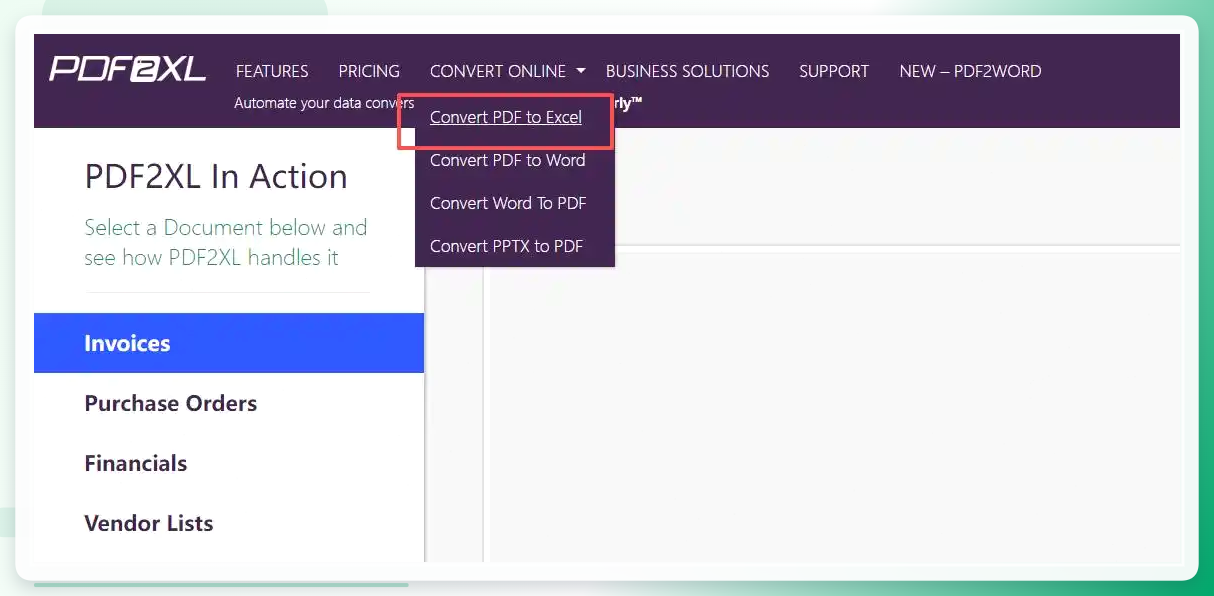Select the Invoices document tab

(229, 343)
